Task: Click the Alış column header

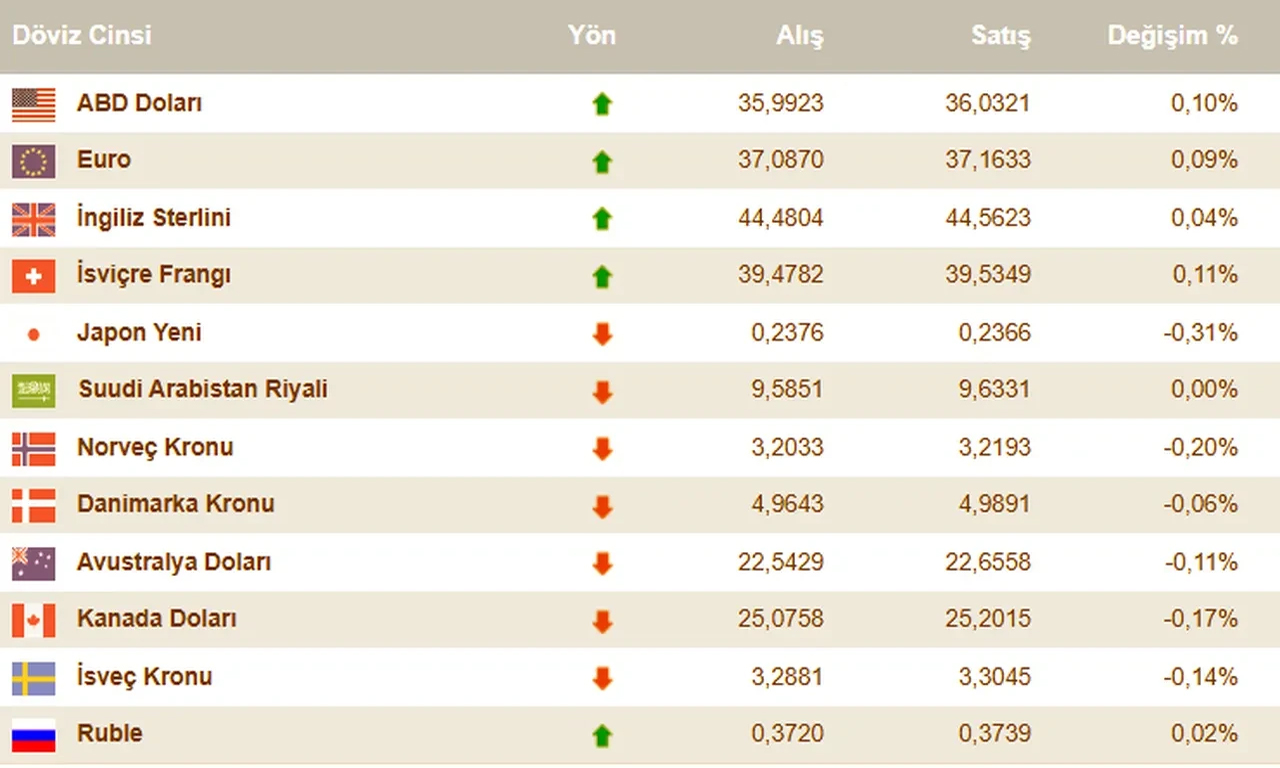Action: [799, 36]
